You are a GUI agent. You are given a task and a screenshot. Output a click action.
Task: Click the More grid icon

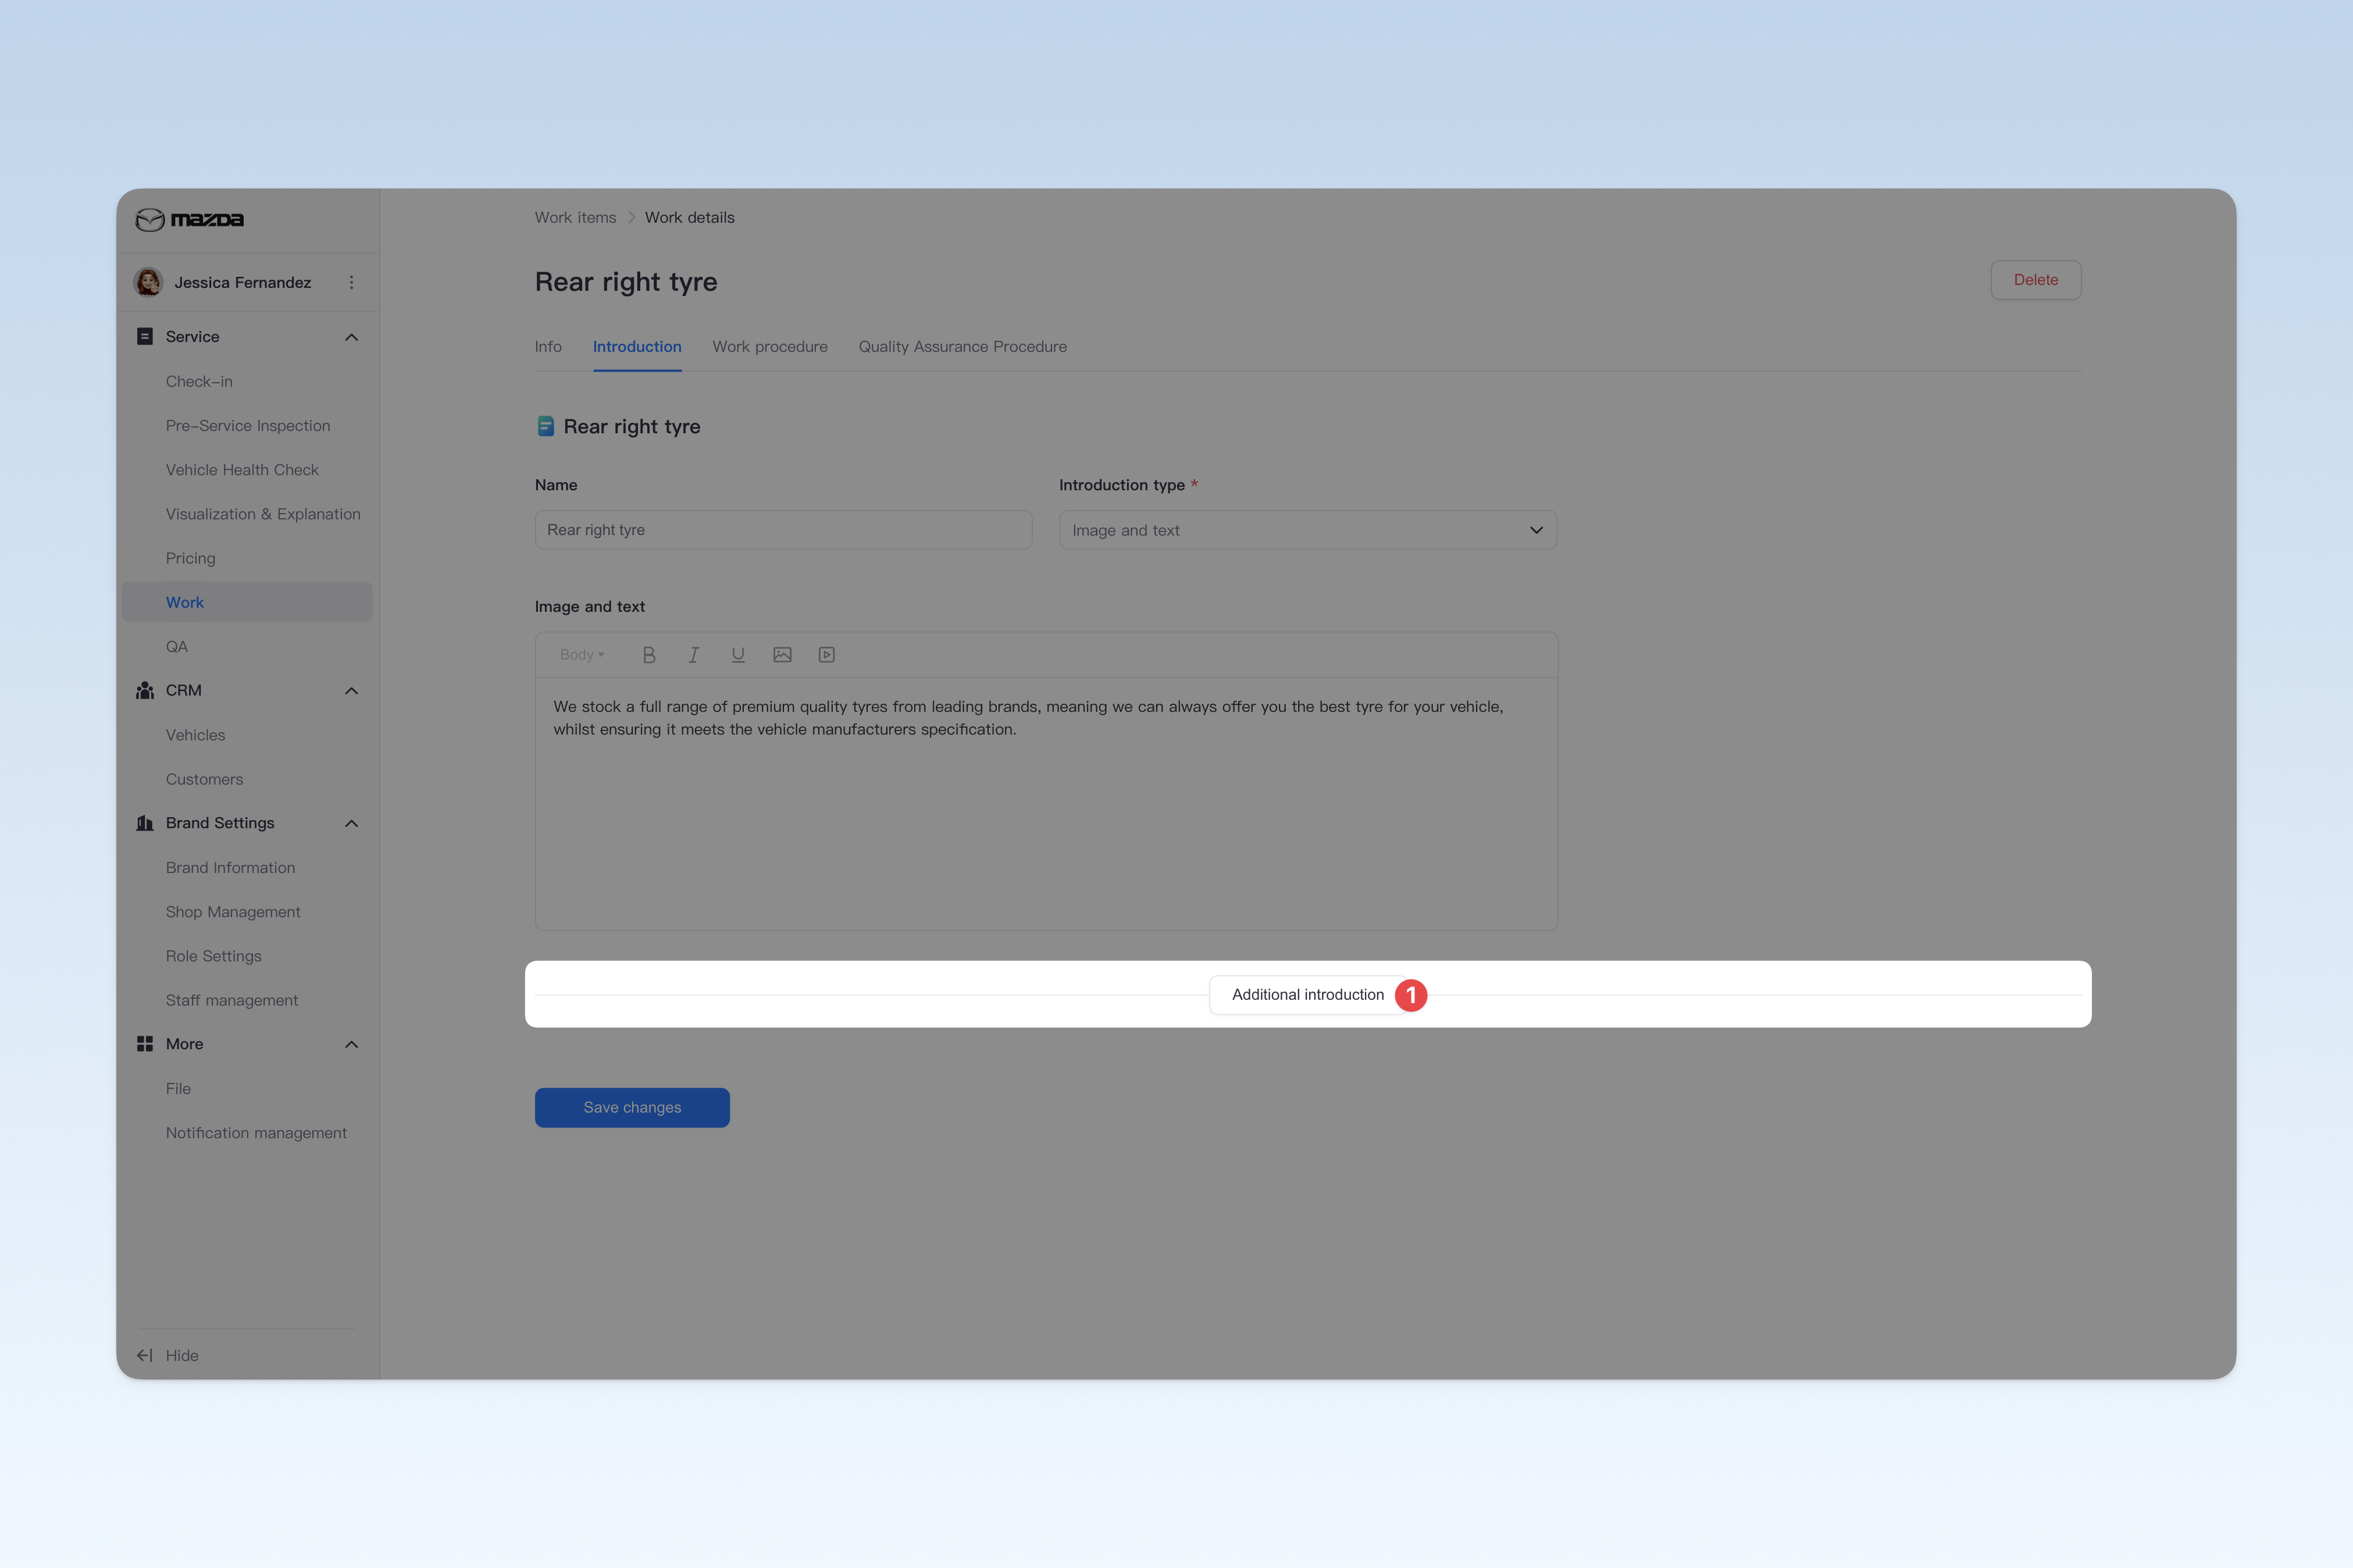point(145,1044)
